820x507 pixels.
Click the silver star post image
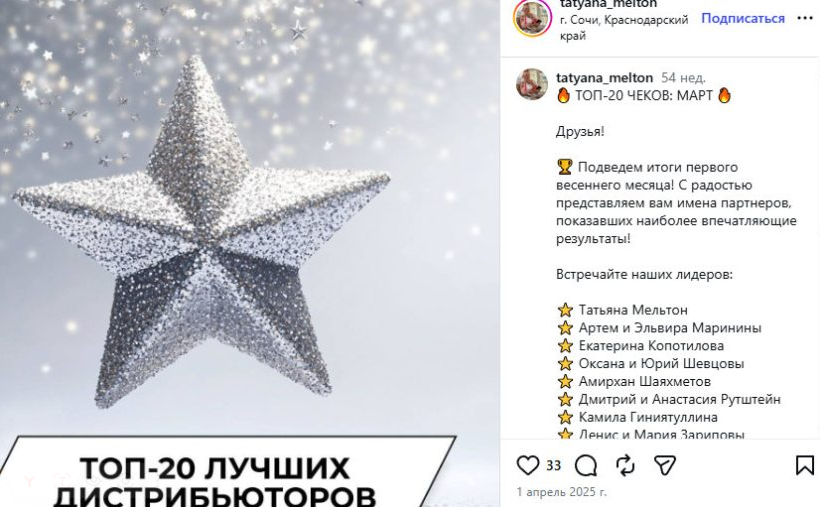[201, 232]
